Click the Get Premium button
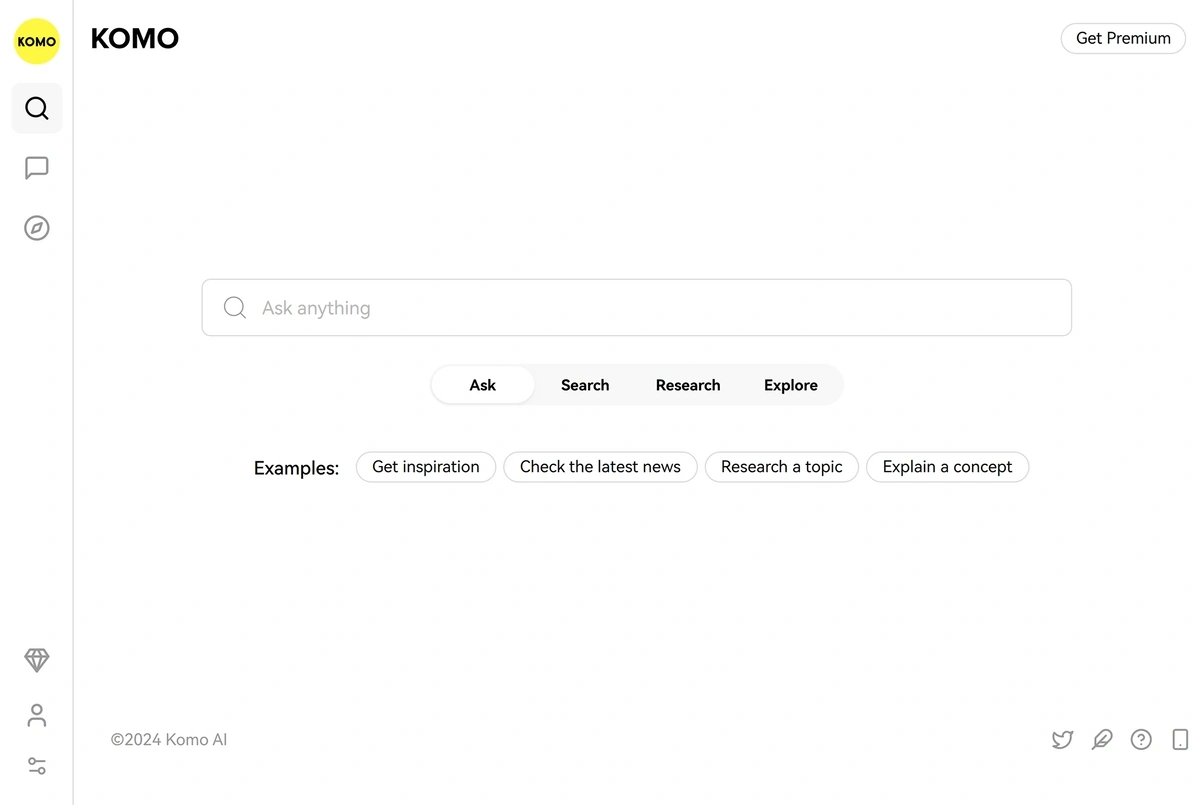This screenshot has width=1200, height=805. point(1123,38)
